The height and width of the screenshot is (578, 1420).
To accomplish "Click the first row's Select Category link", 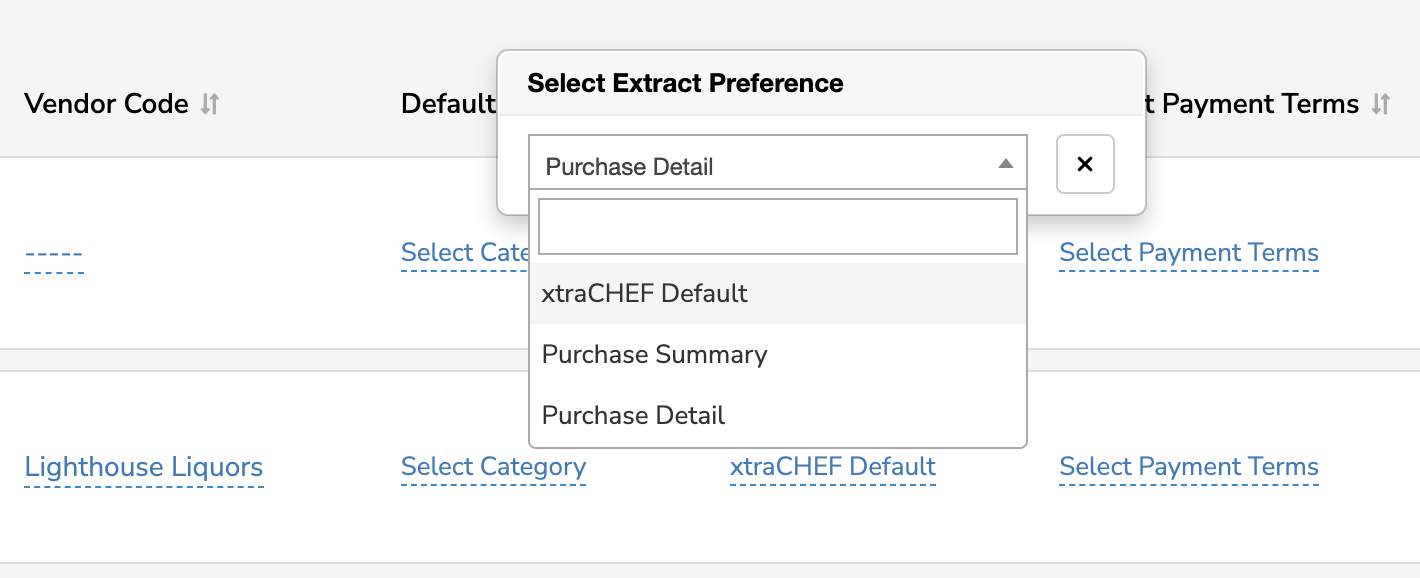I will tap(464, 253).
